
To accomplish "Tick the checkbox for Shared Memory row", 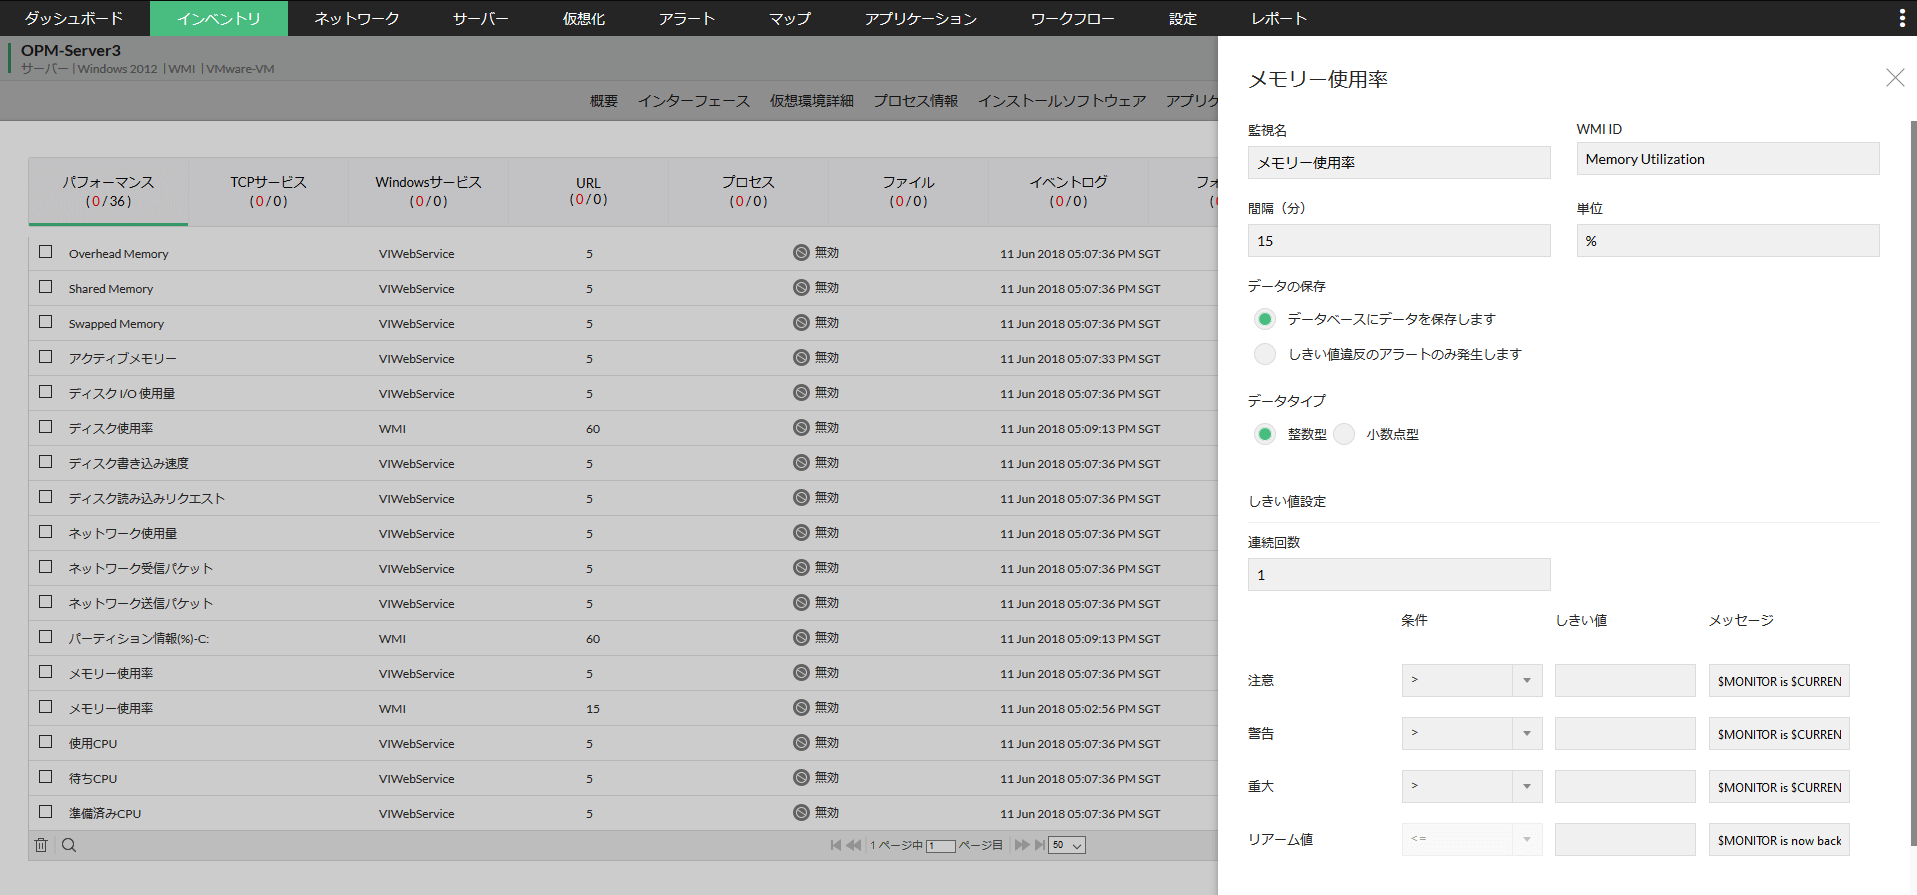I will (x=46, y=287).
